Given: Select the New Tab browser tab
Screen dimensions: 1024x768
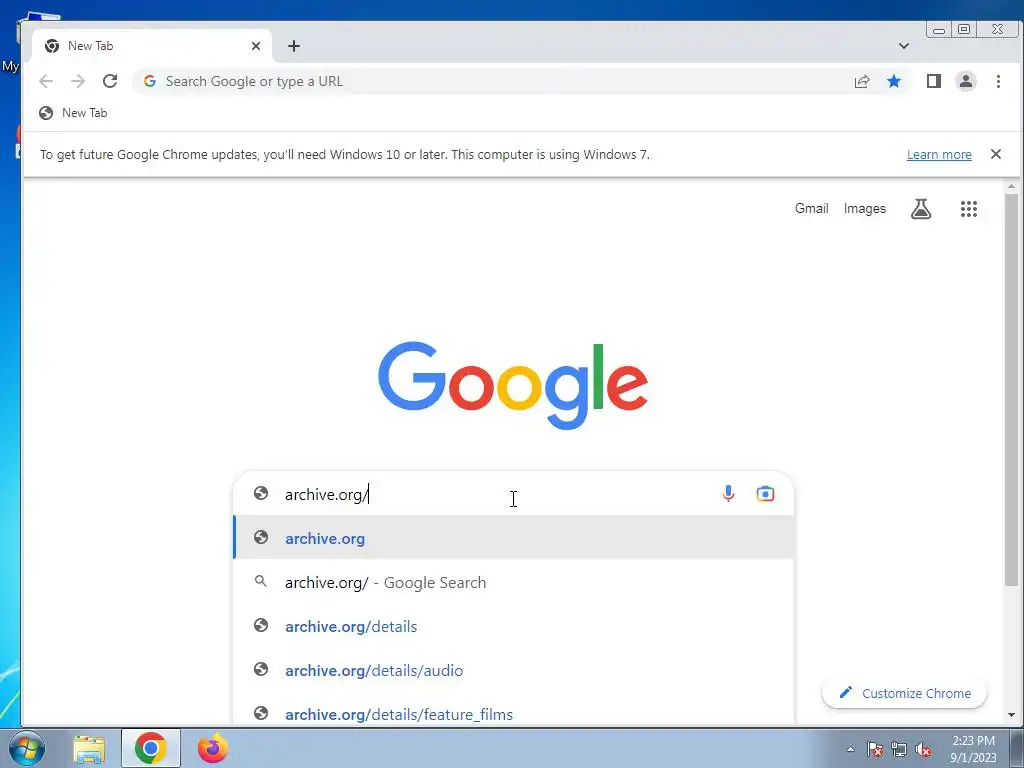Looking at the screenshot, I should click(x=152, y=46).
